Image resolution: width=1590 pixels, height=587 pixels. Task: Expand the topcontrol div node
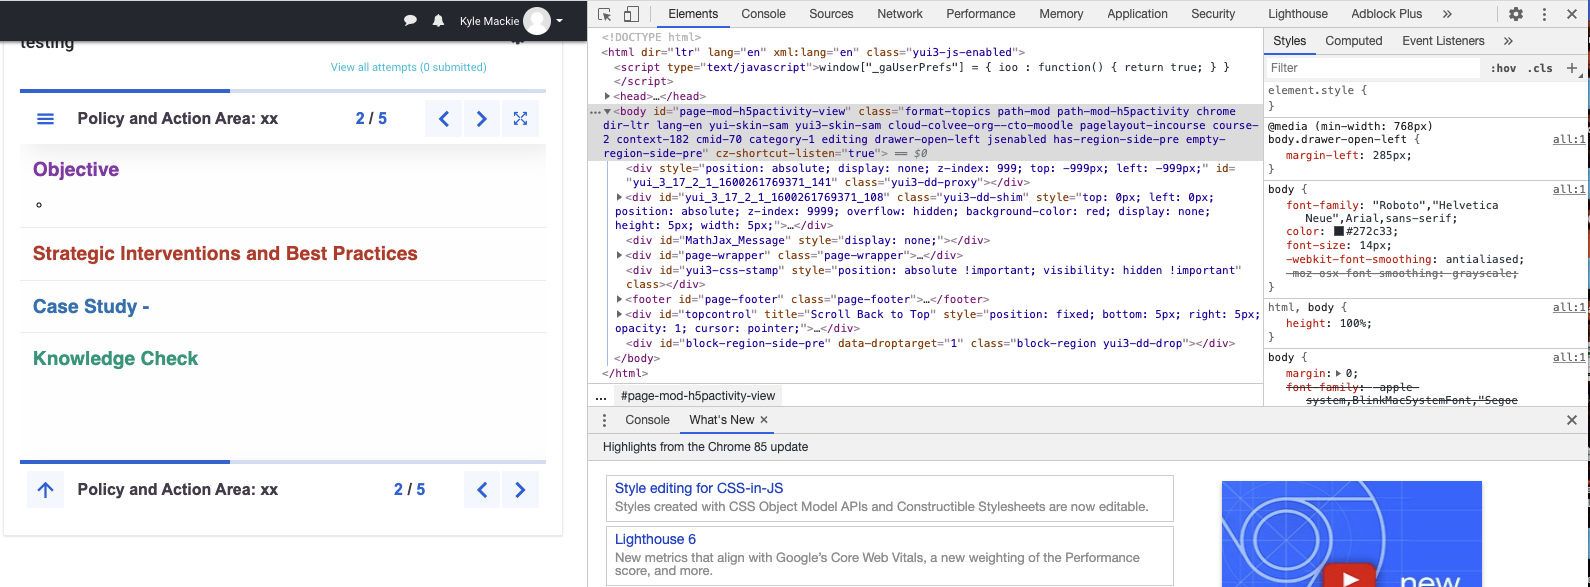coord(620,314)
